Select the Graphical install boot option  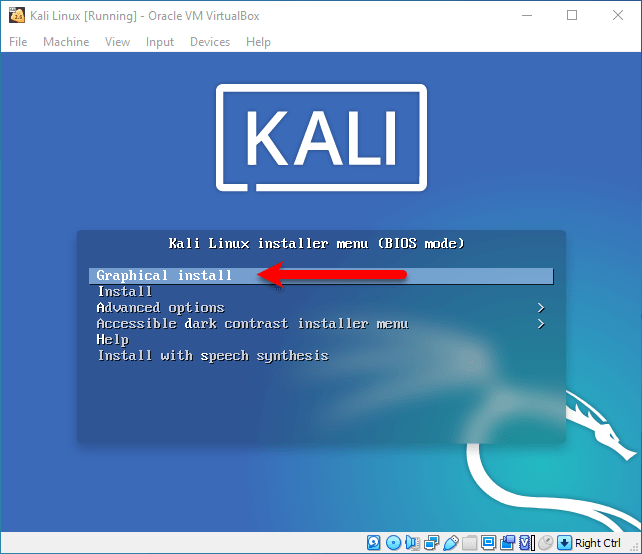321,276
